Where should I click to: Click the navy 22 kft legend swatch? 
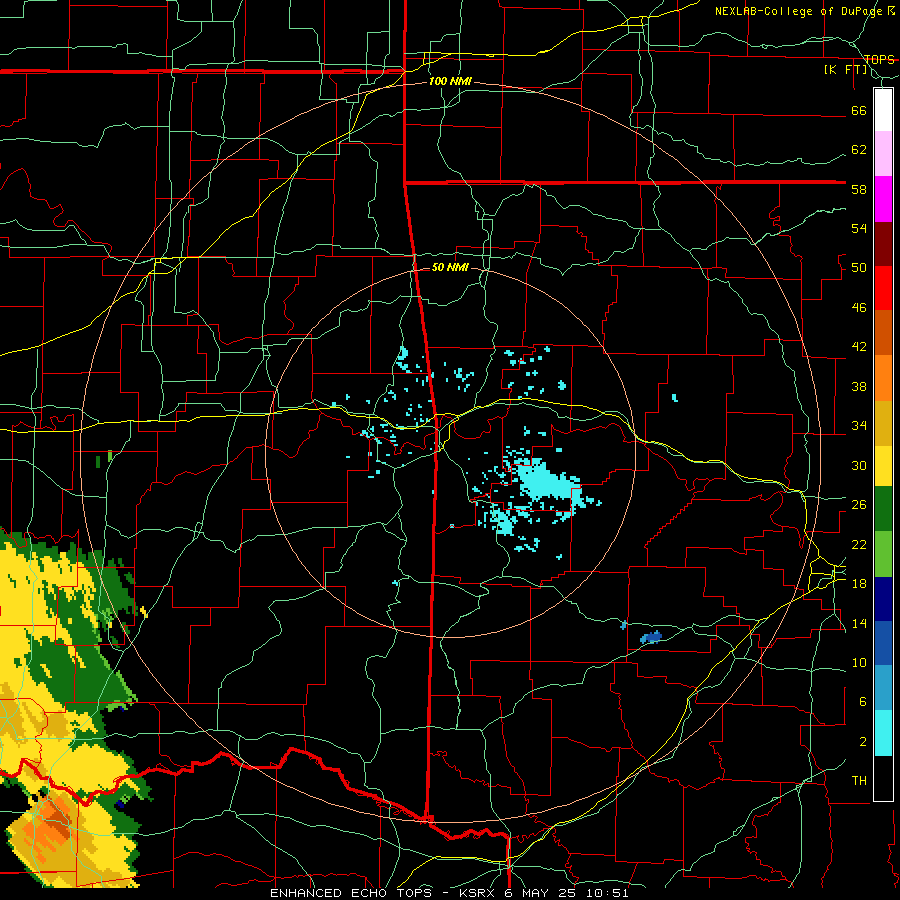tap(883, 599)
